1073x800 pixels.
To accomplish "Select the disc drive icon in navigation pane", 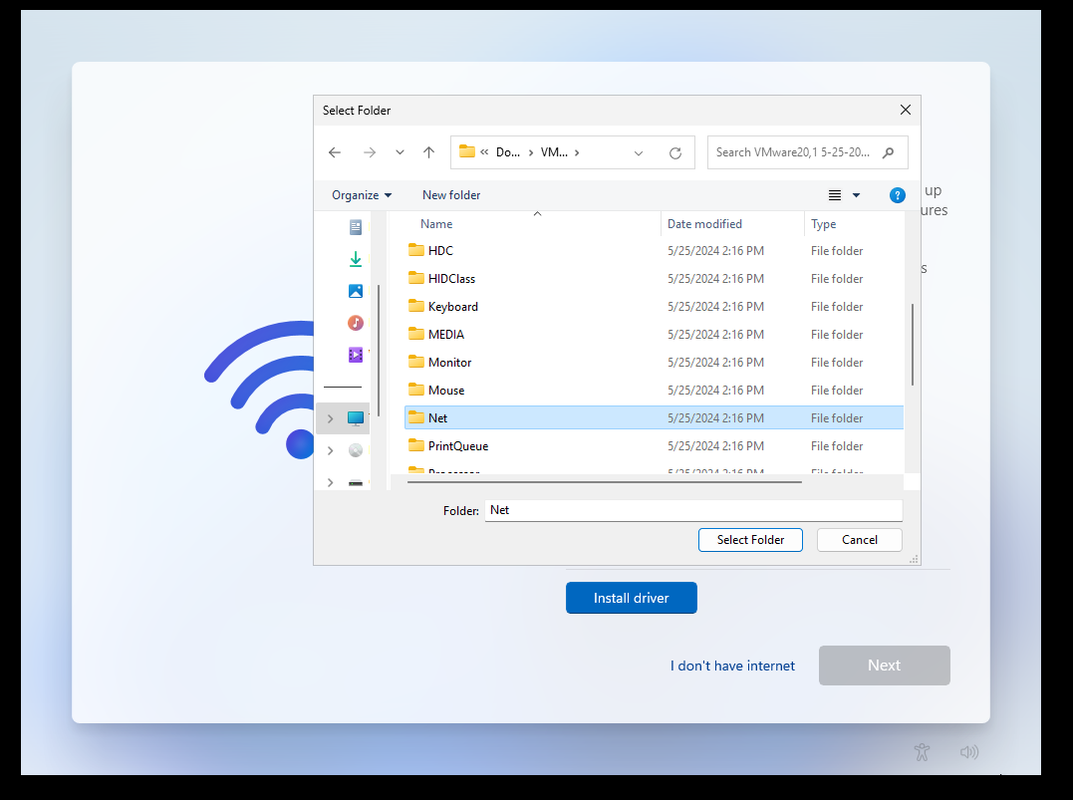I will click(355, 450).
